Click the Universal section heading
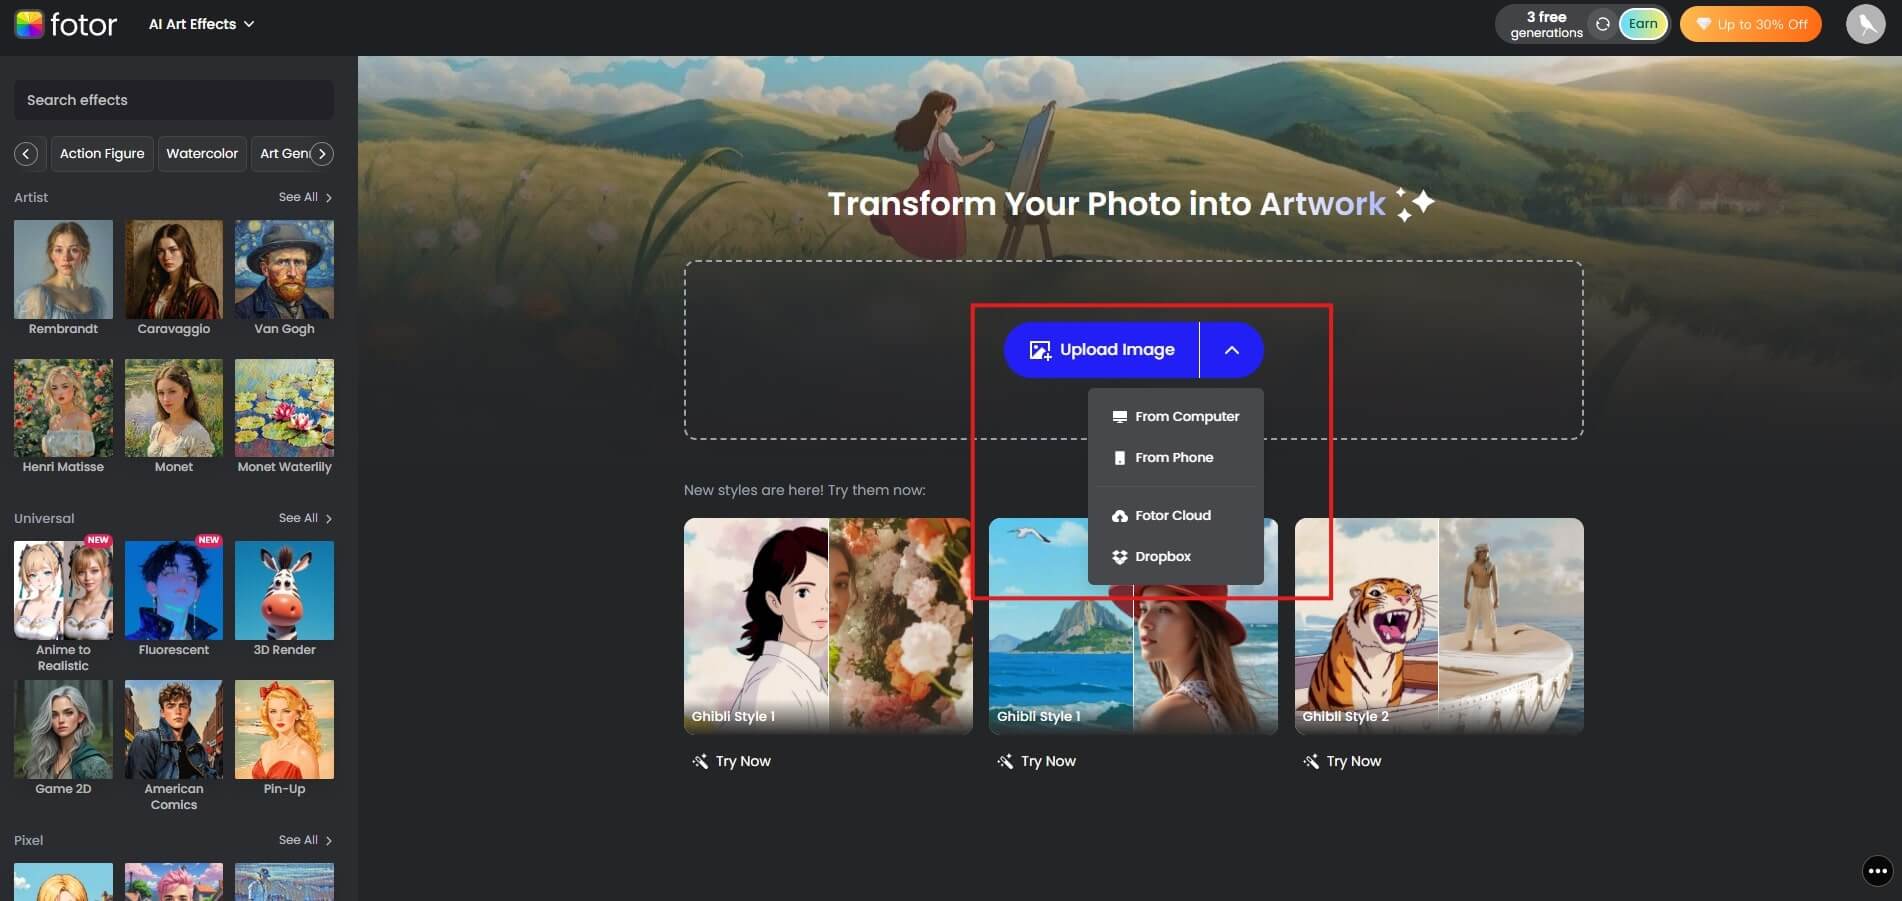This screenshot has width=1902, height=901. click(44, 518)
